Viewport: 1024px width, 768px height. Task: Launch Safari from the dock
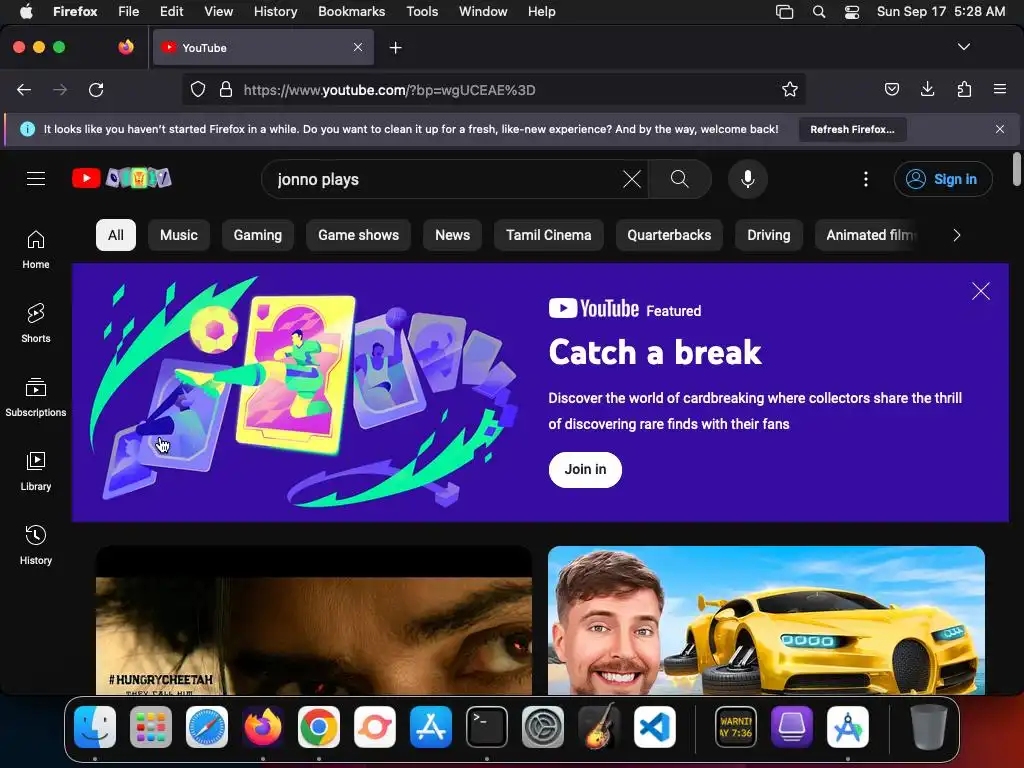click(x=207, y=727)
